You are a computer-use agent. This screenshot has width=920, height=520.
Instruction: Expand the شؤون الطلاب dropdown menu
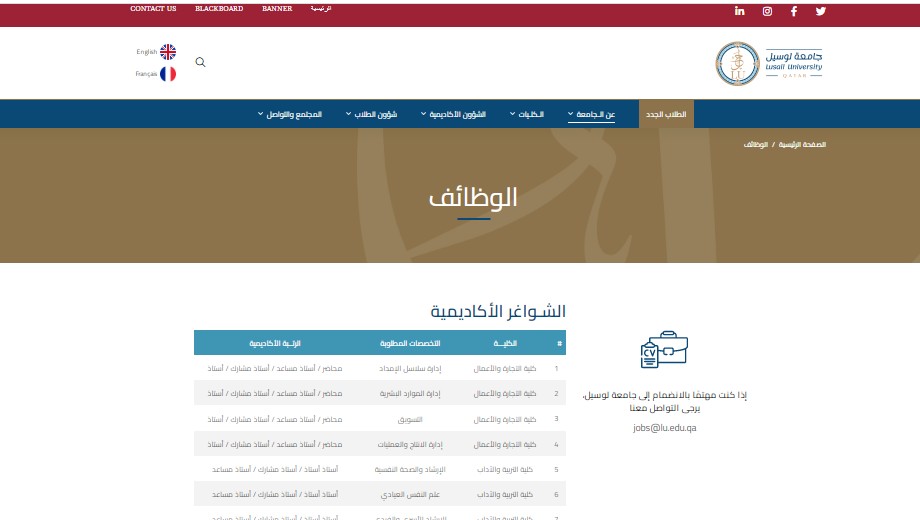tap(371, 114)
